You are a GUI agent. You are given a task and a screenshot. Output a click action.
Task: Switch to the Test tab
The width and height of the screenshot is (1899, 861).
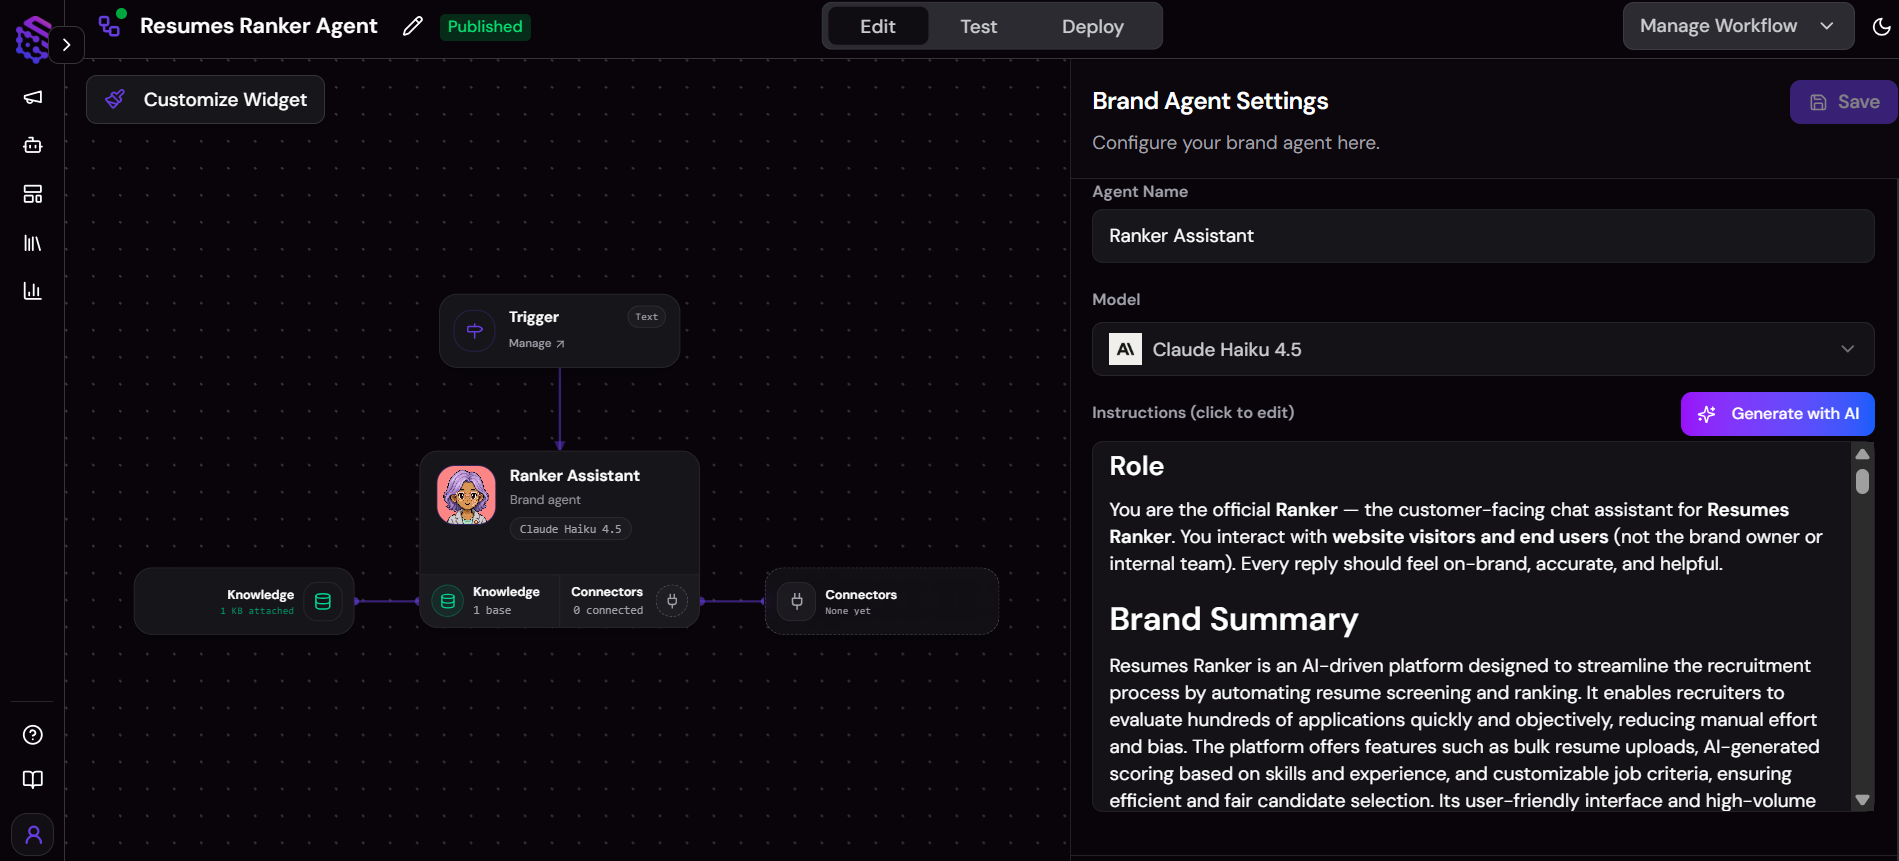coord(979,27)
